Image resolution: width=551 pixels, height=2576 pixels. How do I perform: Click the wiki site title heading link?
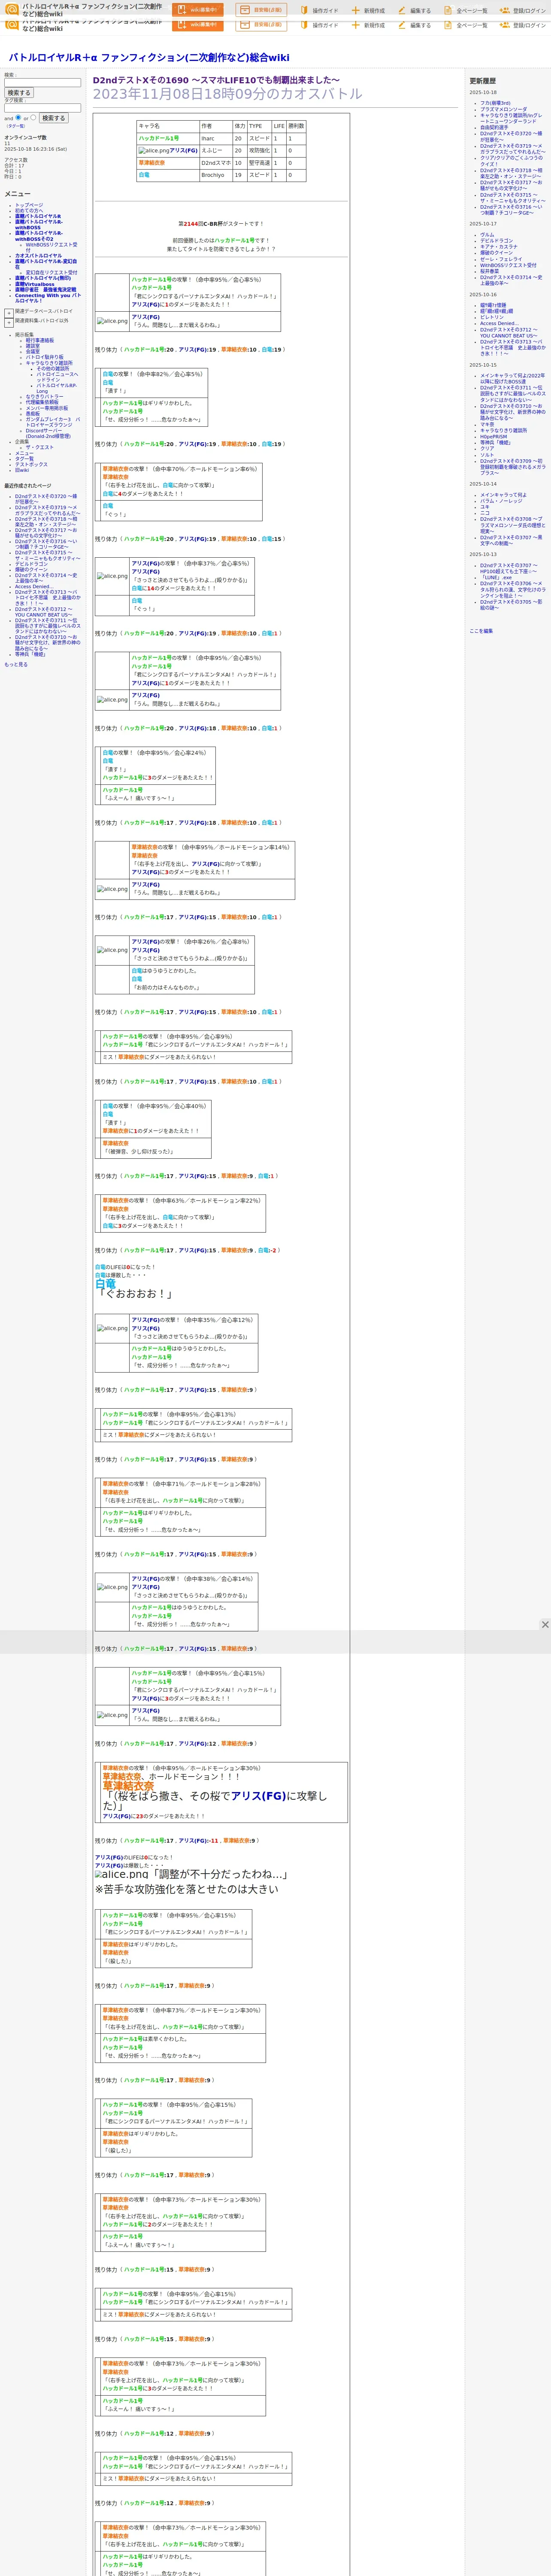click(149, 58)
